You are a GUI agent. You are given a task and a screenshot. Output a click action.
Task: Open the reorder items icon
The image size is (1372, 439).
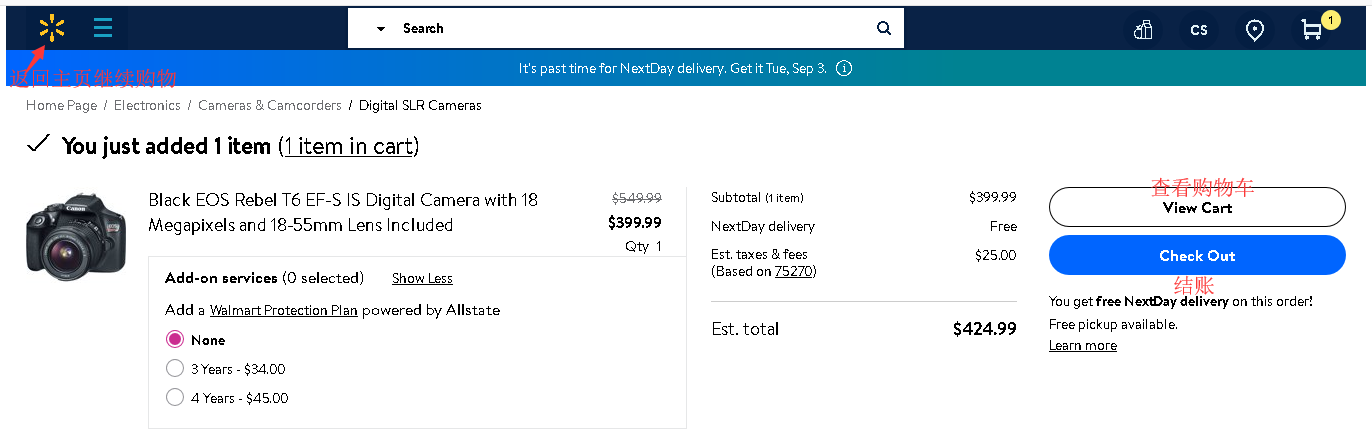[x=1144, y=30]
